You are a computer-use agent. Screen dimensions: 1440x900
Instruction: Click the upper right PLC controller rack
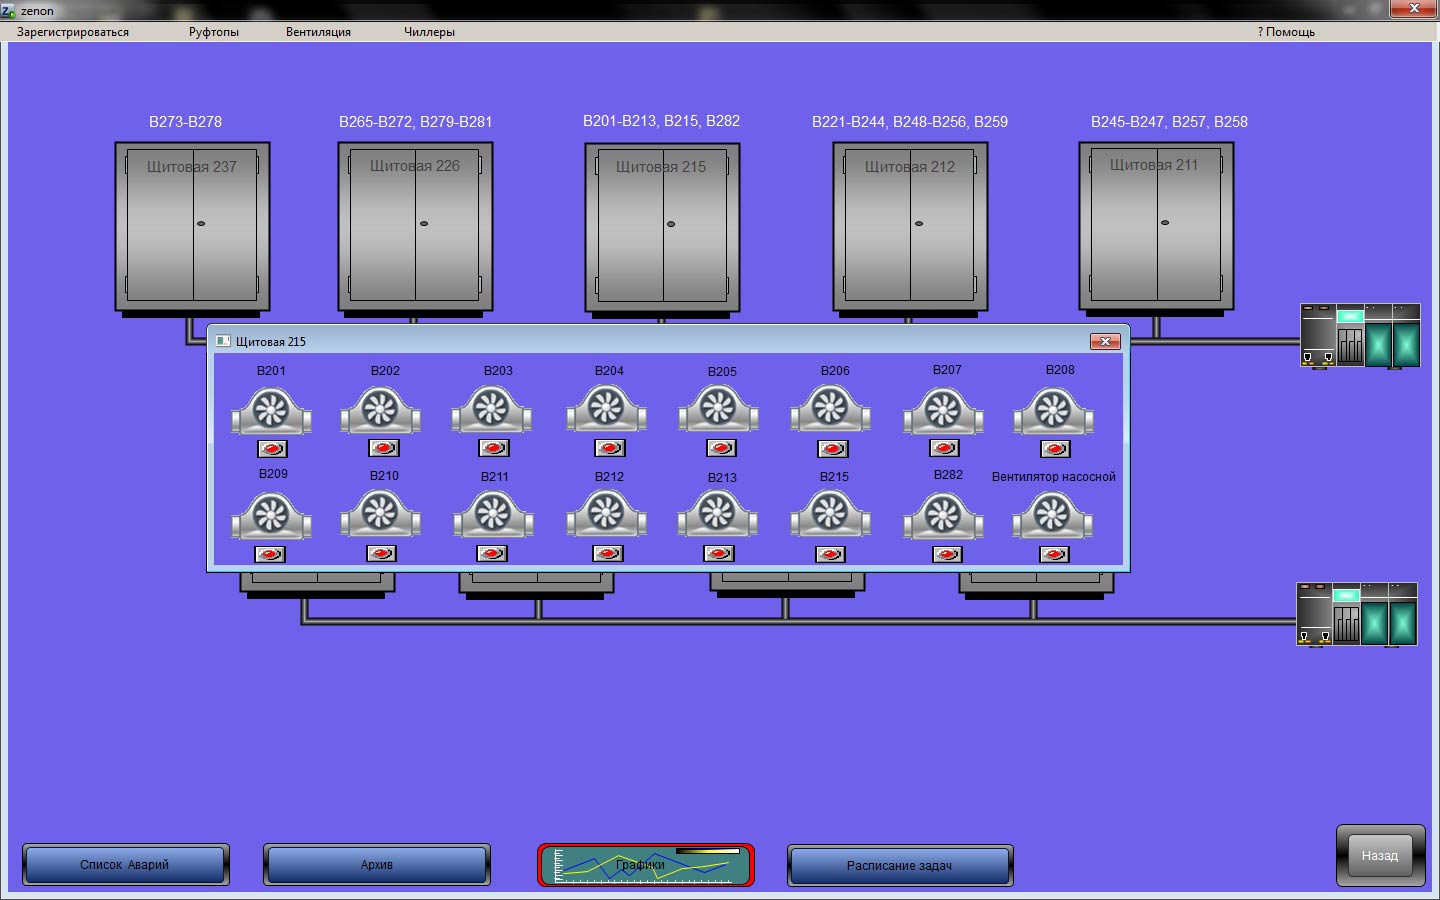(1360, 336)
